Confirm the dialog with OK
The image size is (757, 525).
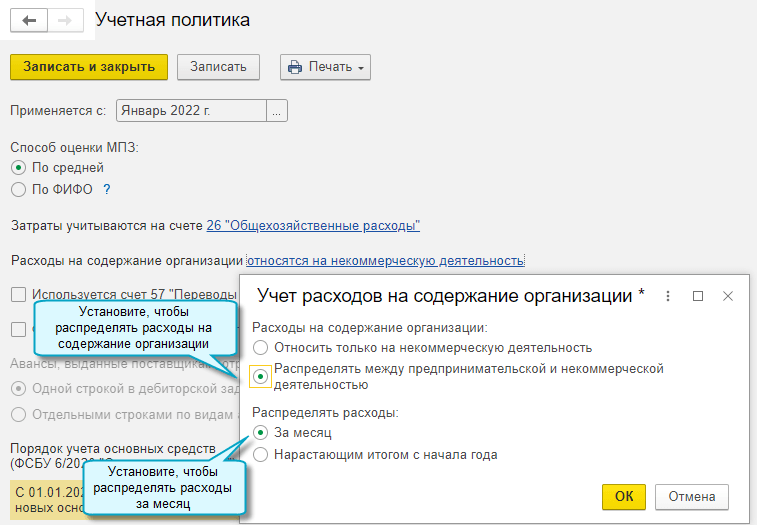[x=623, y=496]
